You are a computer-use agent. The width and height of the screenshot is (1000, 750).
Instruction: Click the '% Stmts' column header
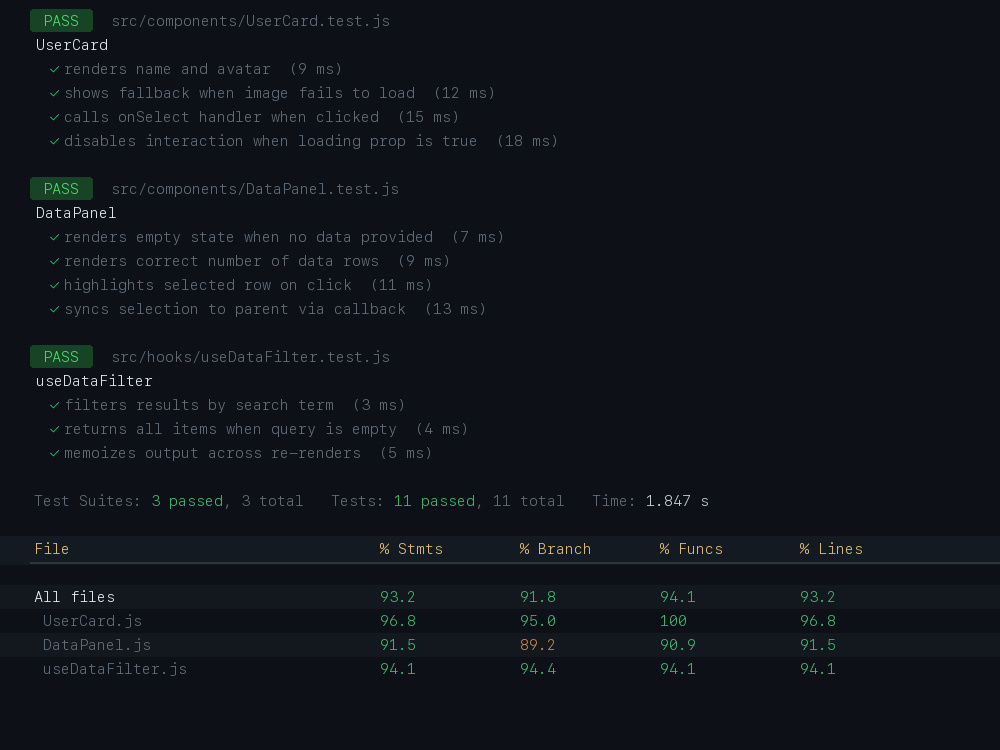pos(411,549)
